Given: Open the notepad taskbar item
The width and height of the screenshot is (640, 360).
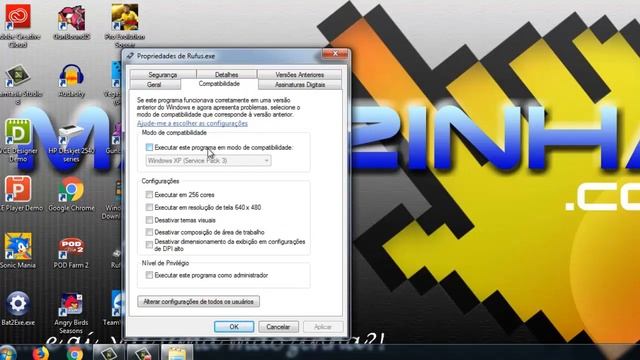Looking at the screenshot, I should 177,353.
